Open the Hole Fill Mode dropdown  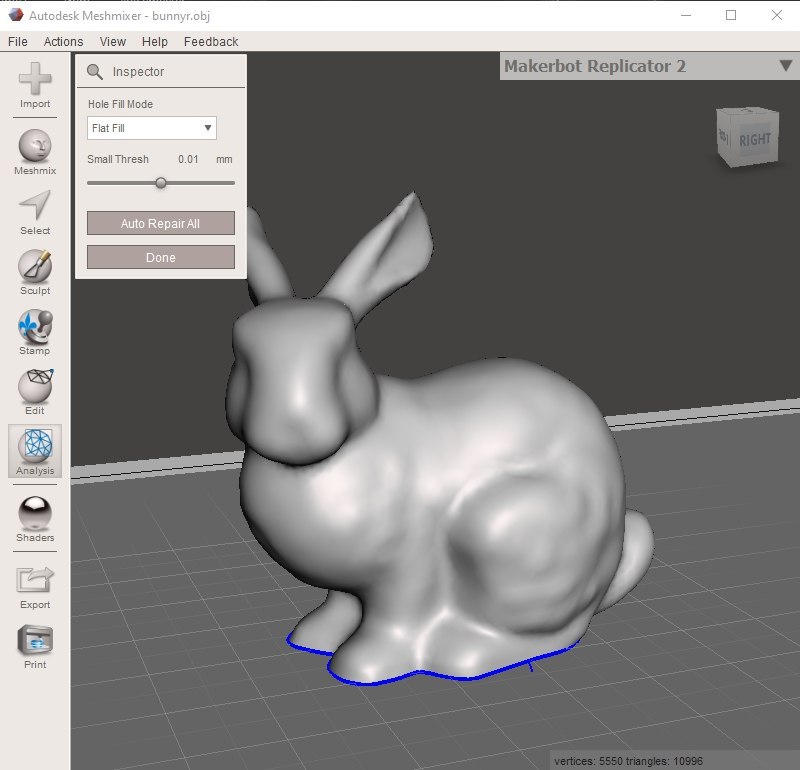coord(152,128)
